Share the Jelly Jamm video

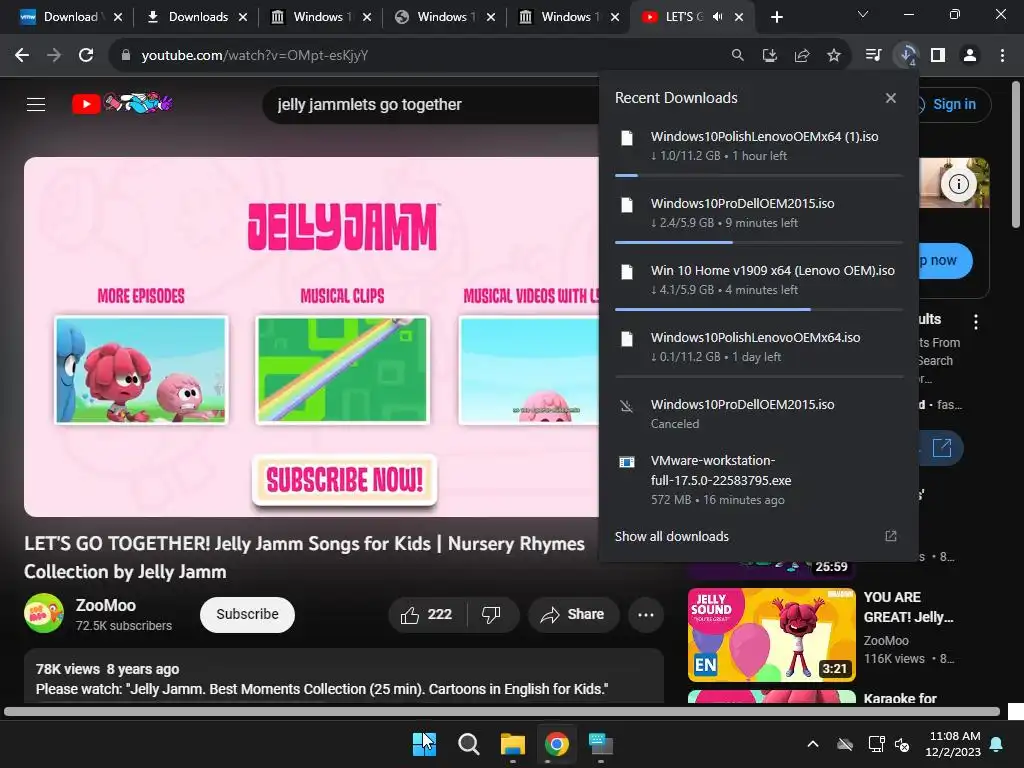[x=573, y=615]
